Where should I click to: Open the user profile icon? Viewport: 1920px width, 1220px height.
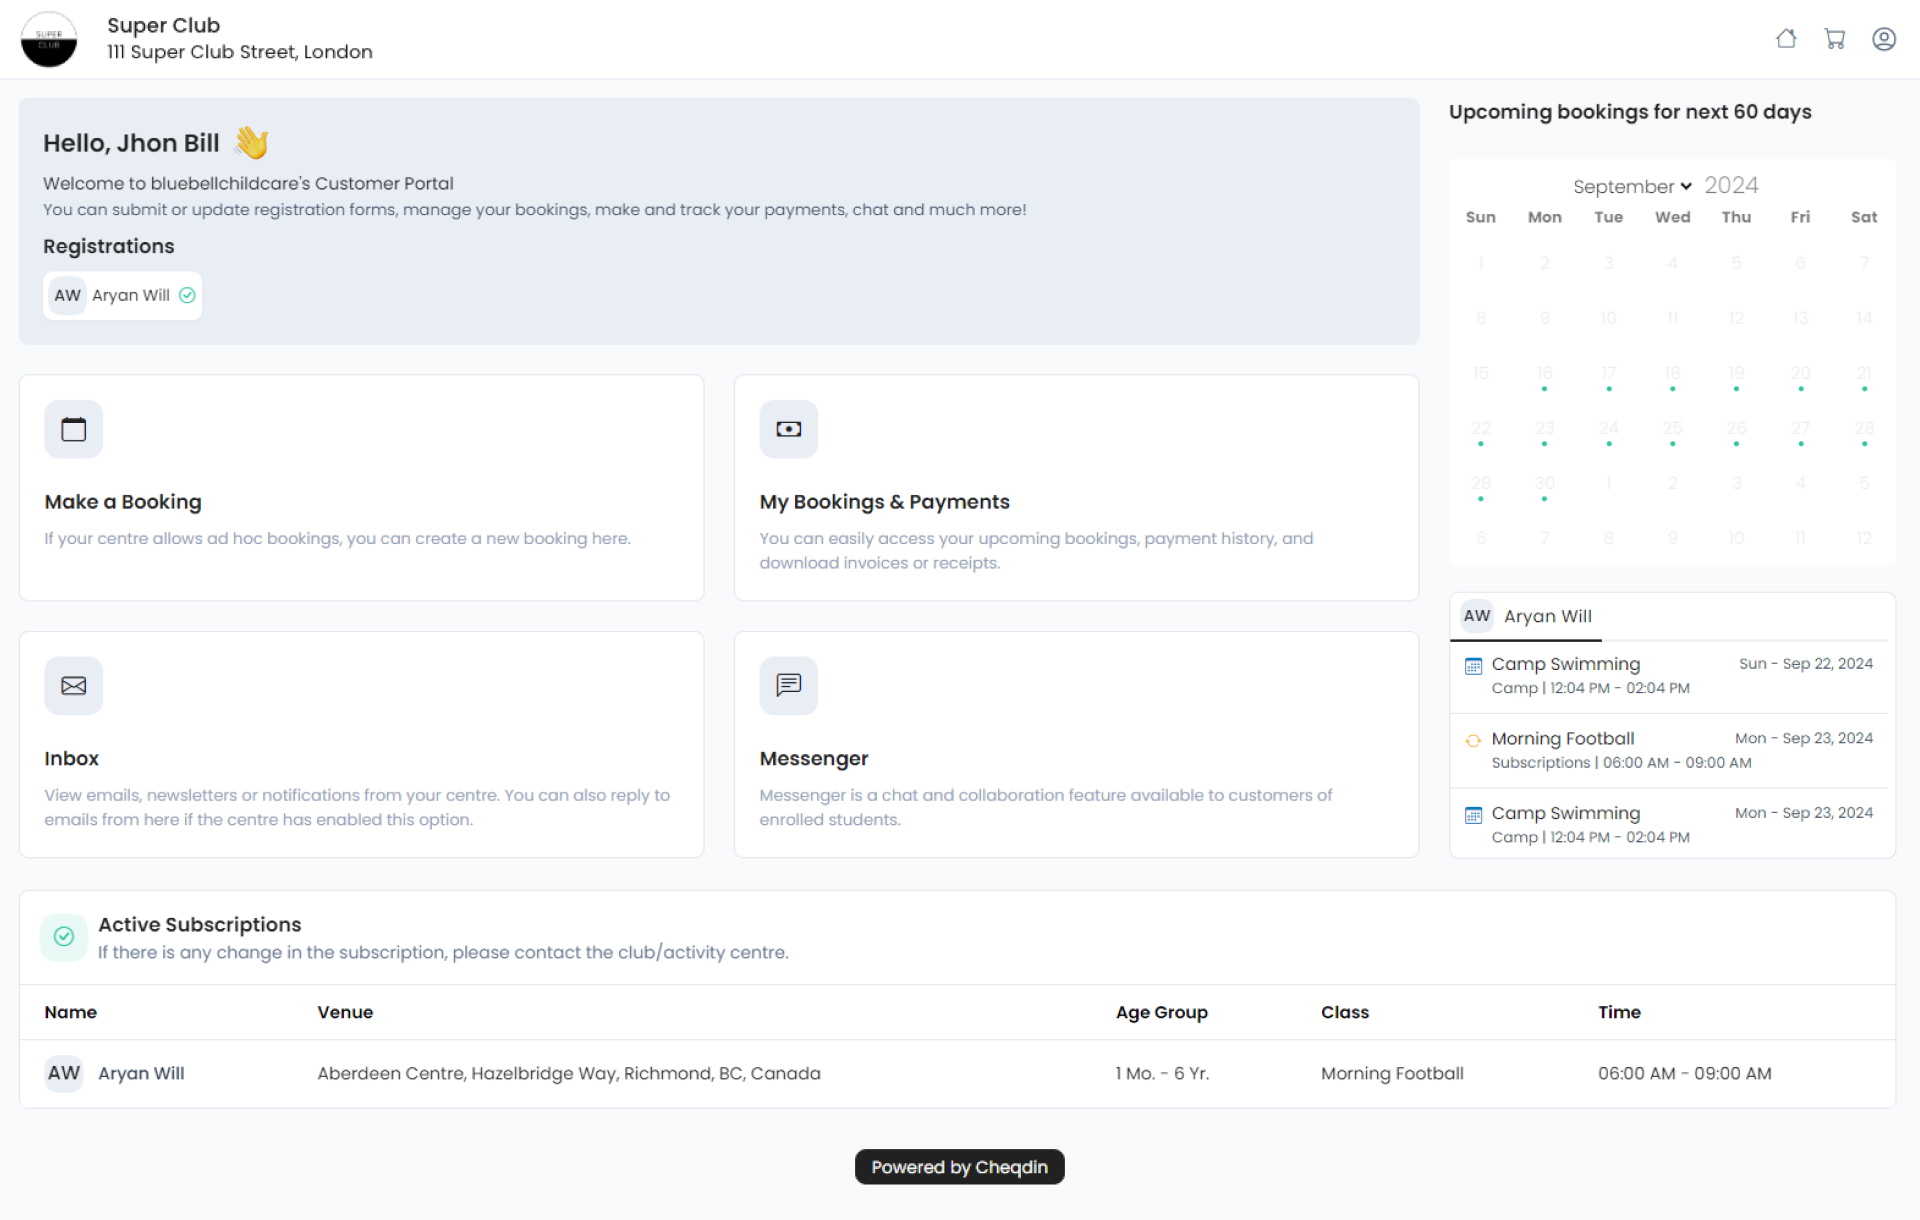pos(1884,39)
